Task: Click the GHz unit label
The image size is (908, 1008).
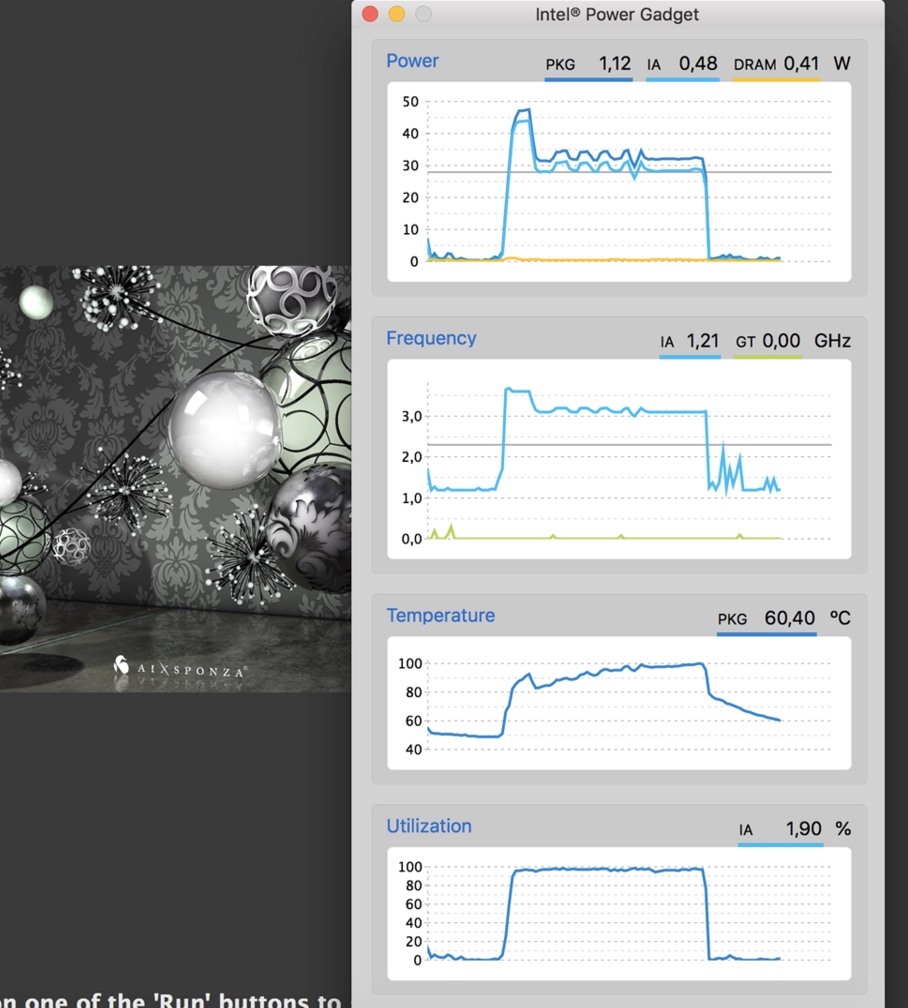Action: click(x=832, y=341)
